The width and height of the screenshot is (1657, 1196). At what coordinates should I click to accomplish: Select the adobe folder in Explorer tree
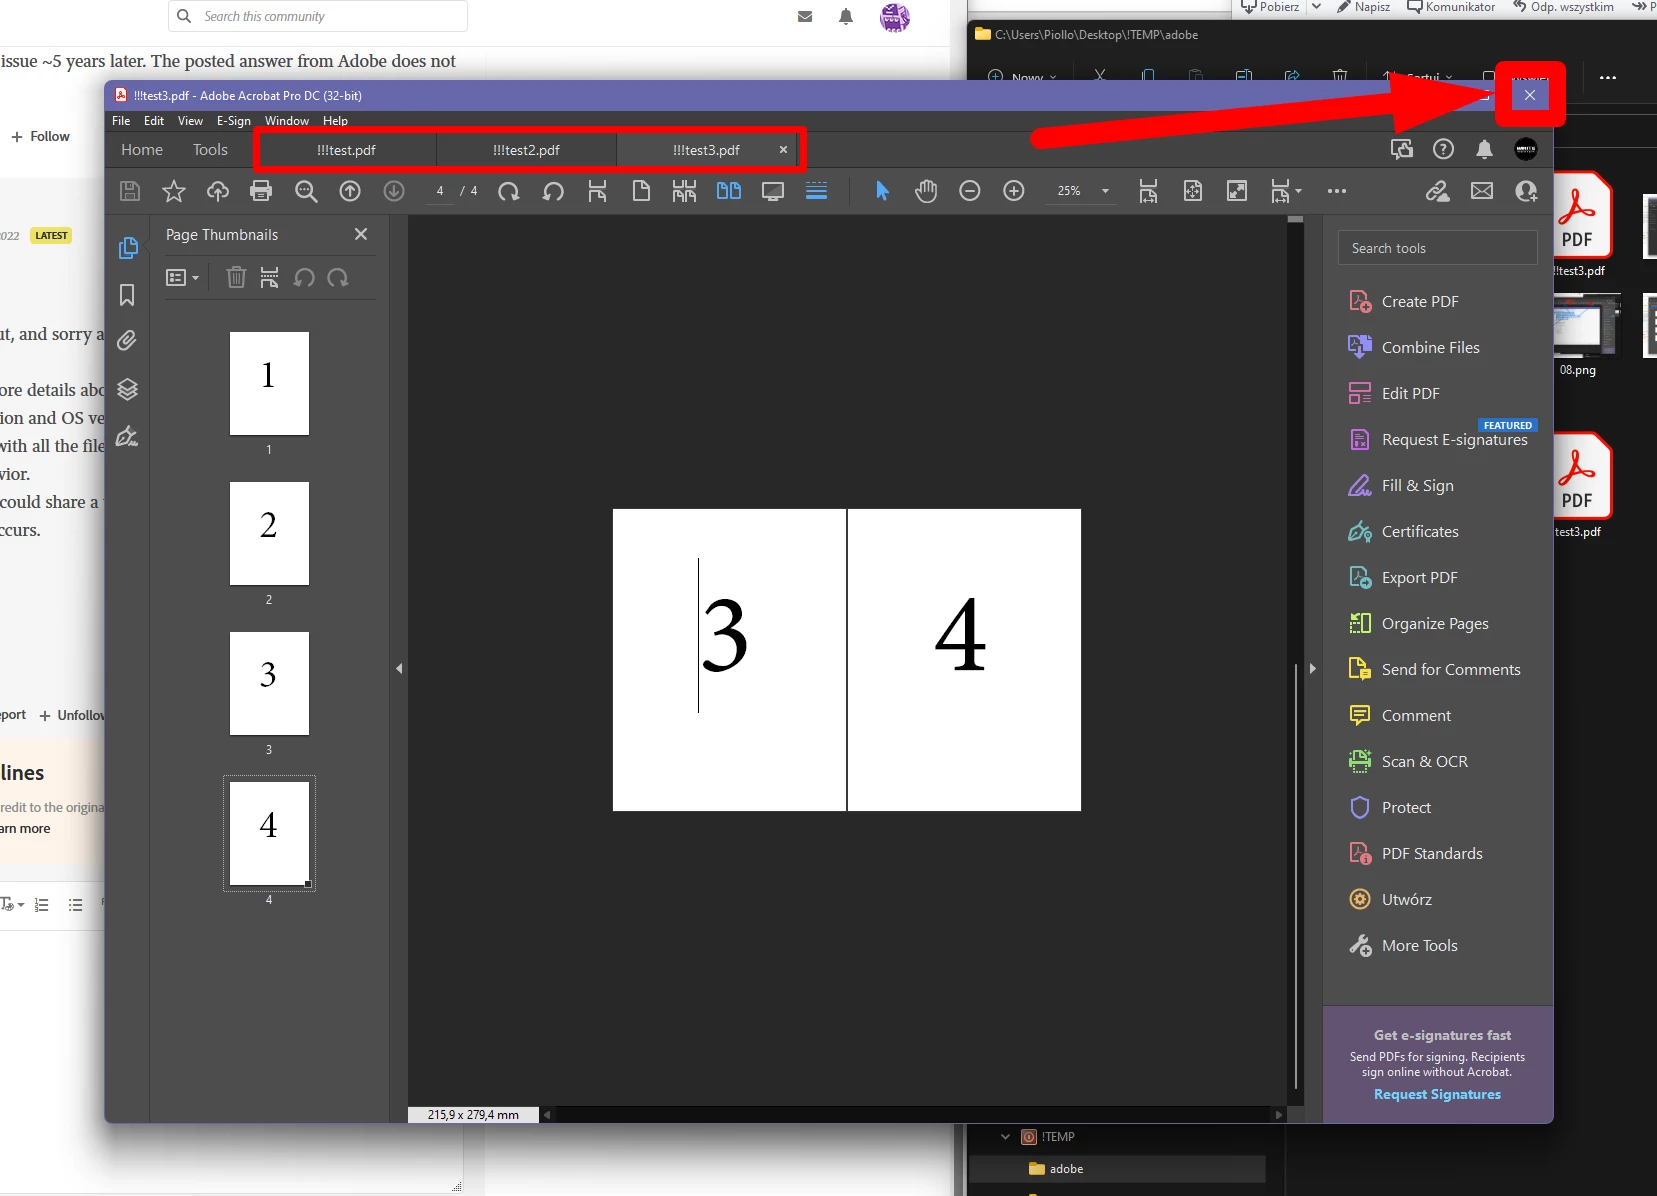[x=1117, y=1169]
